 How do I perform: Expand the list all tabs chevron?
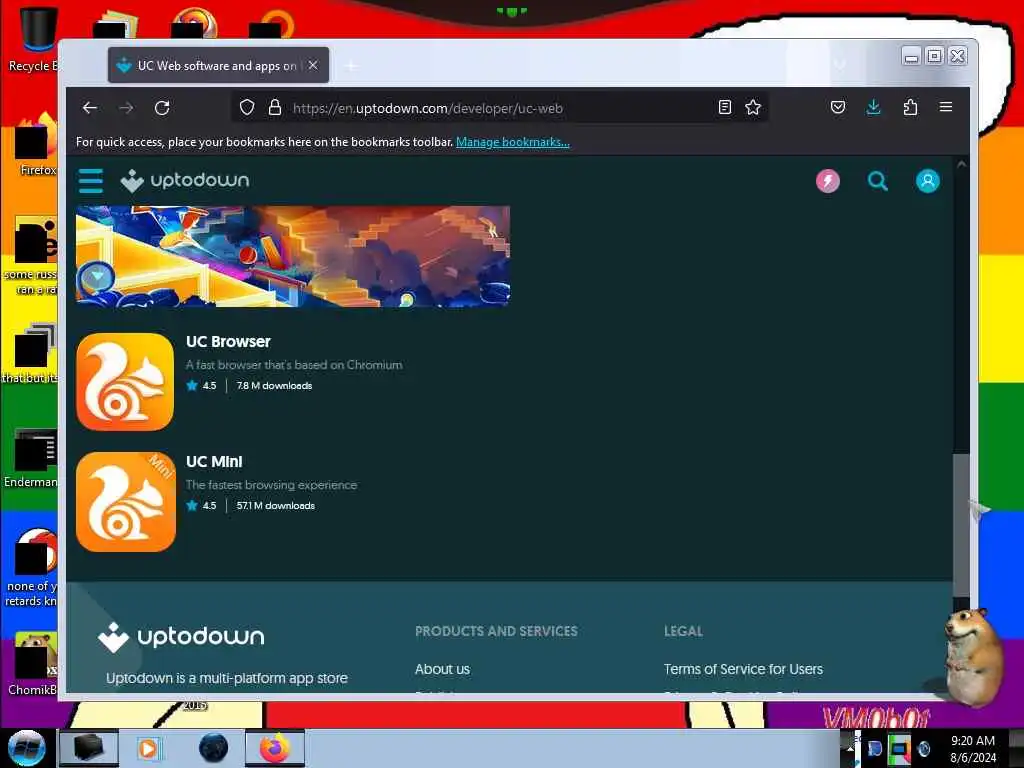pos(839,64)
